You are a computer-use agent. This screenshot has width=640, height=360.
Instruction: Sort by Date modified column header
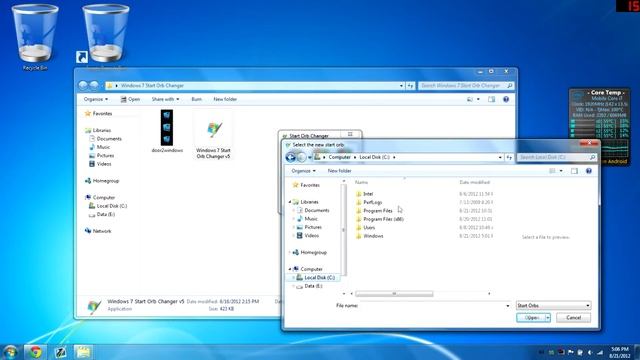474,182
